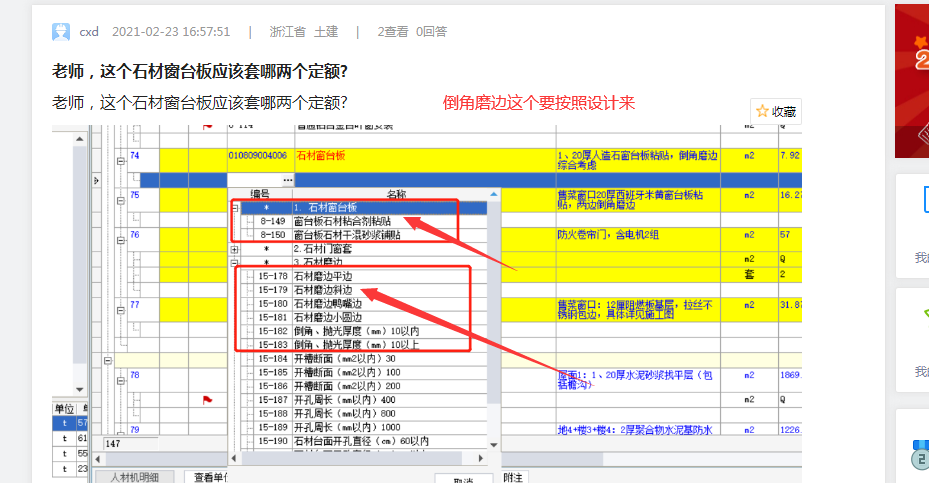Viewport: 929px width, 483px height.
Task: Click the 编号 column header
Action: pos(260,194)
